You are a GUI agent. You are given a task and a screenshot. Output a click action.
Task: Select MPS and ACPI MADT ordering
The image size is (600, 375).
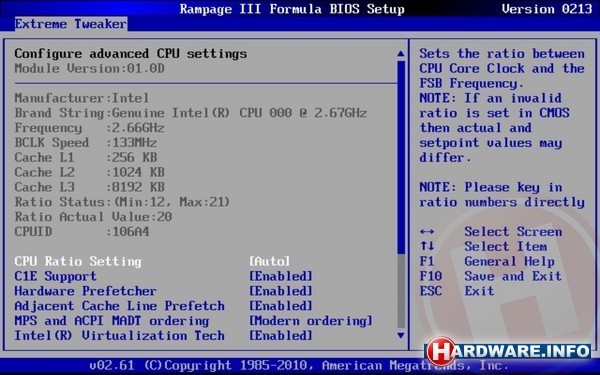112,321
